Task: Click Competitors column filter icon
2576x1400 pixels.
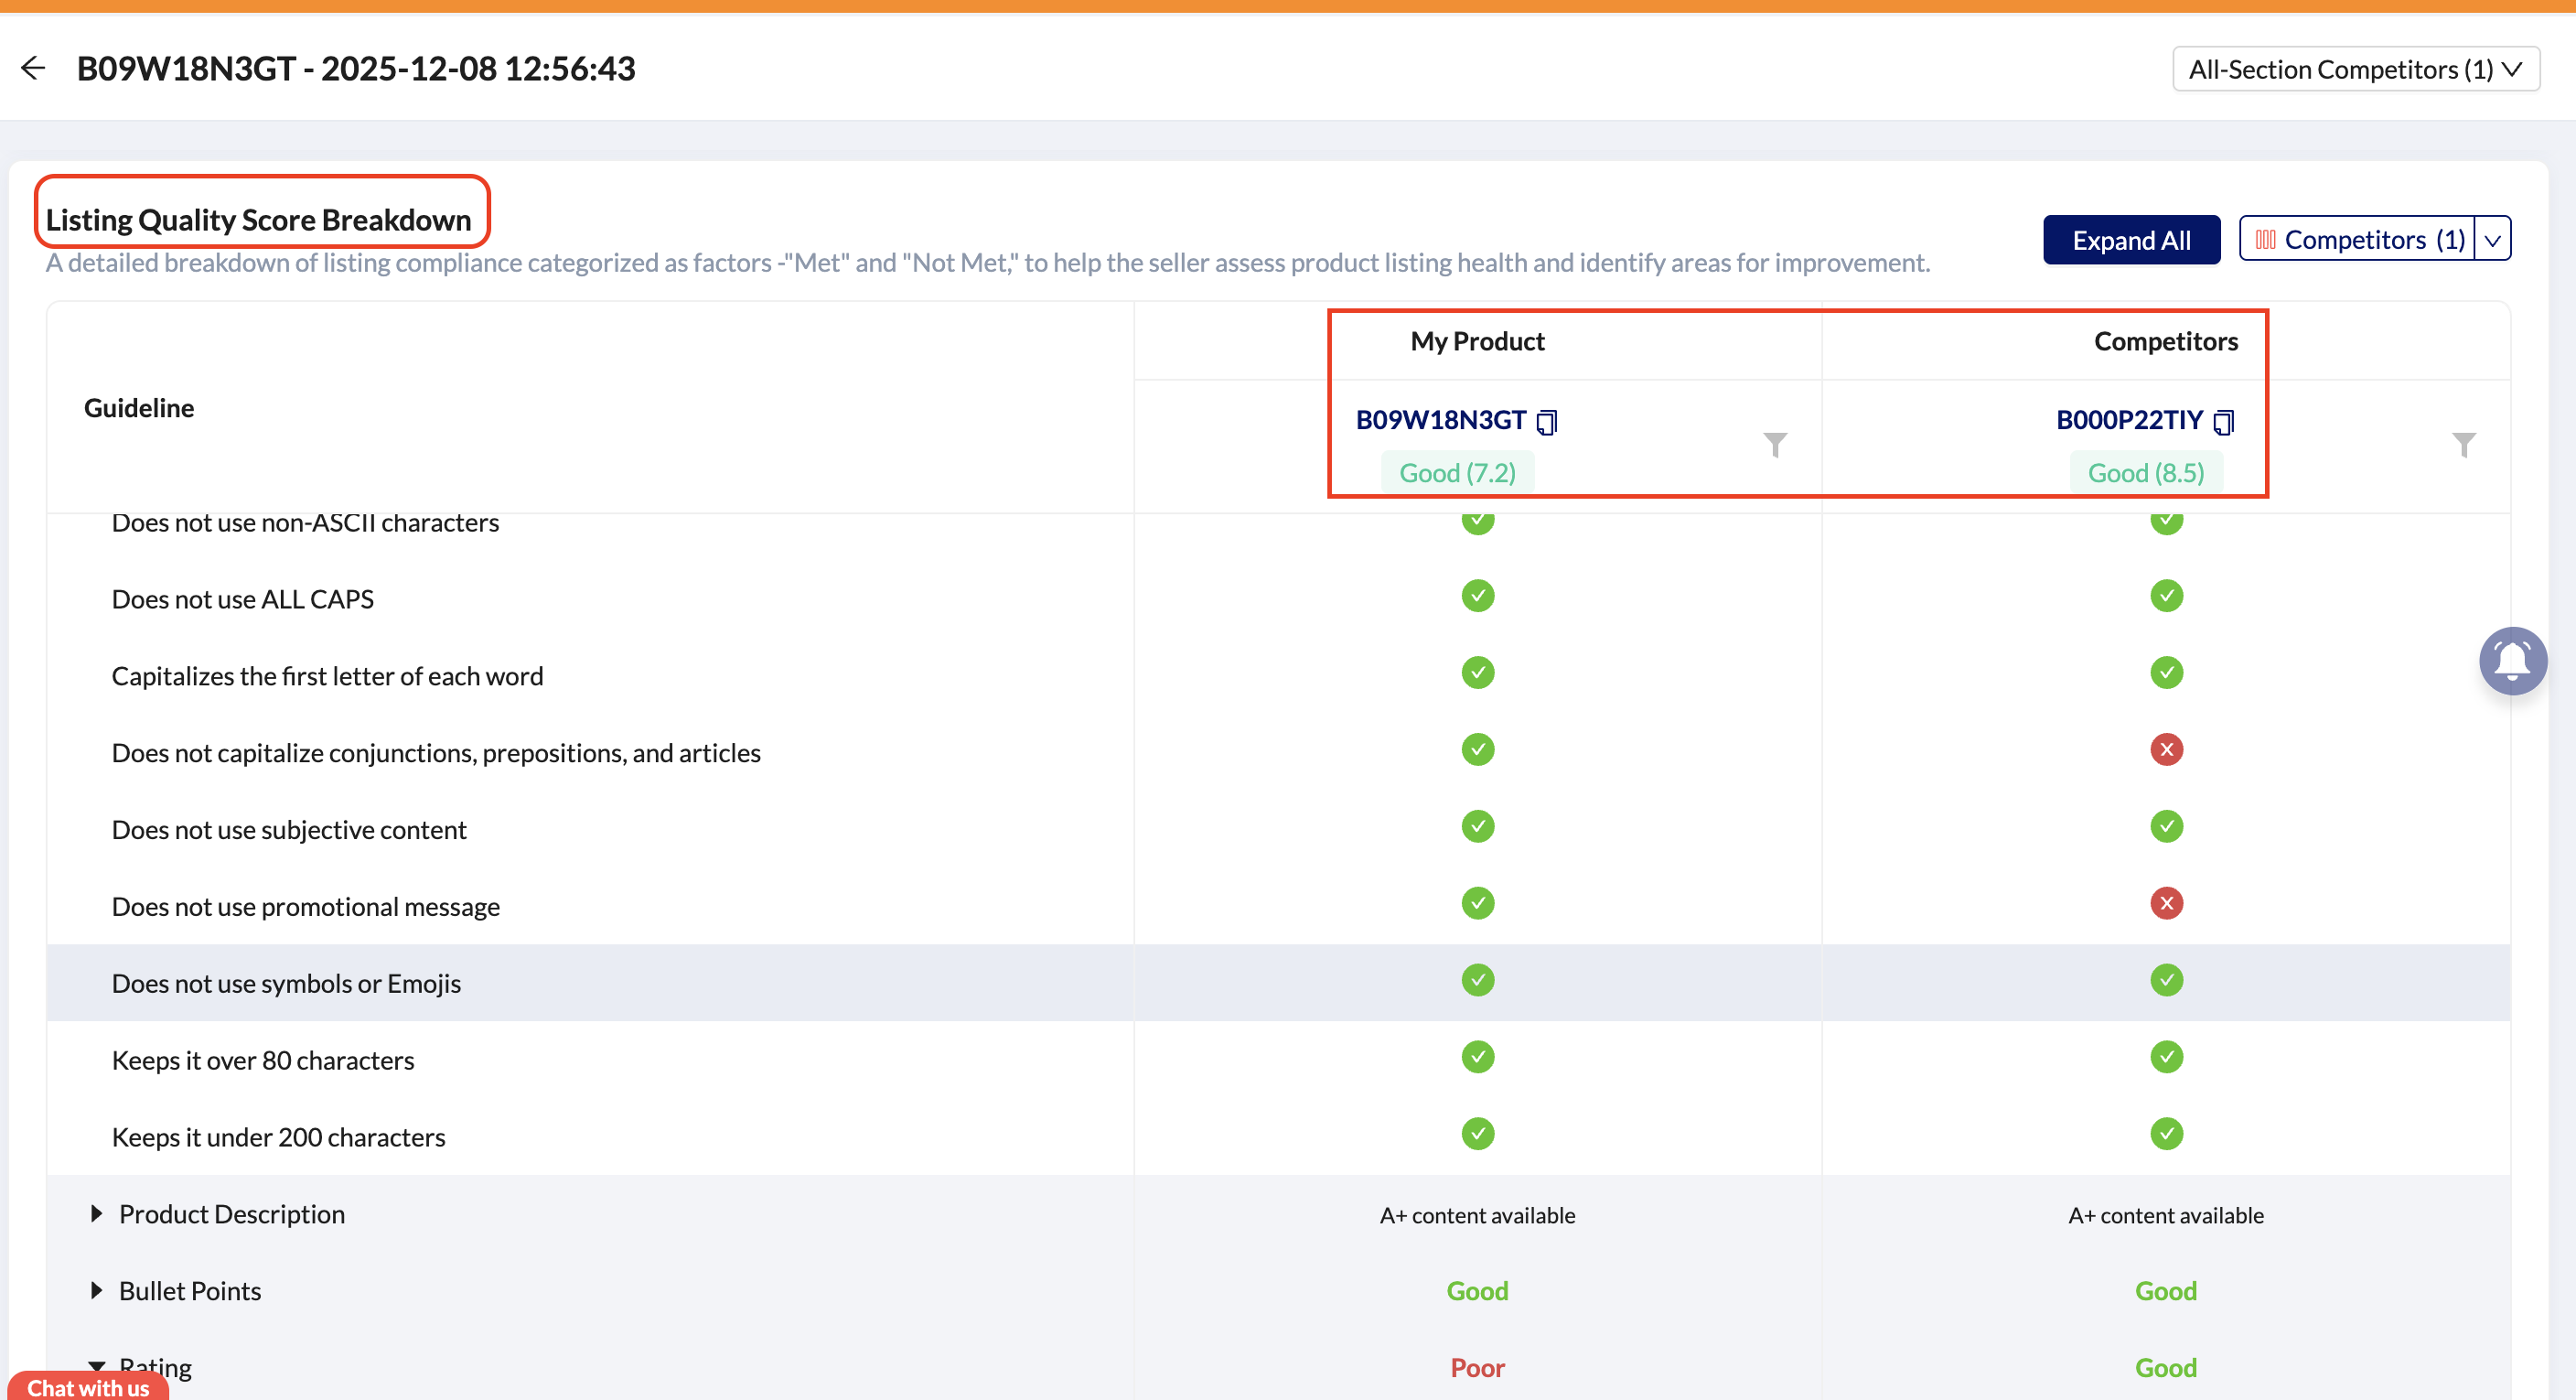Action: pos(2463,444)
